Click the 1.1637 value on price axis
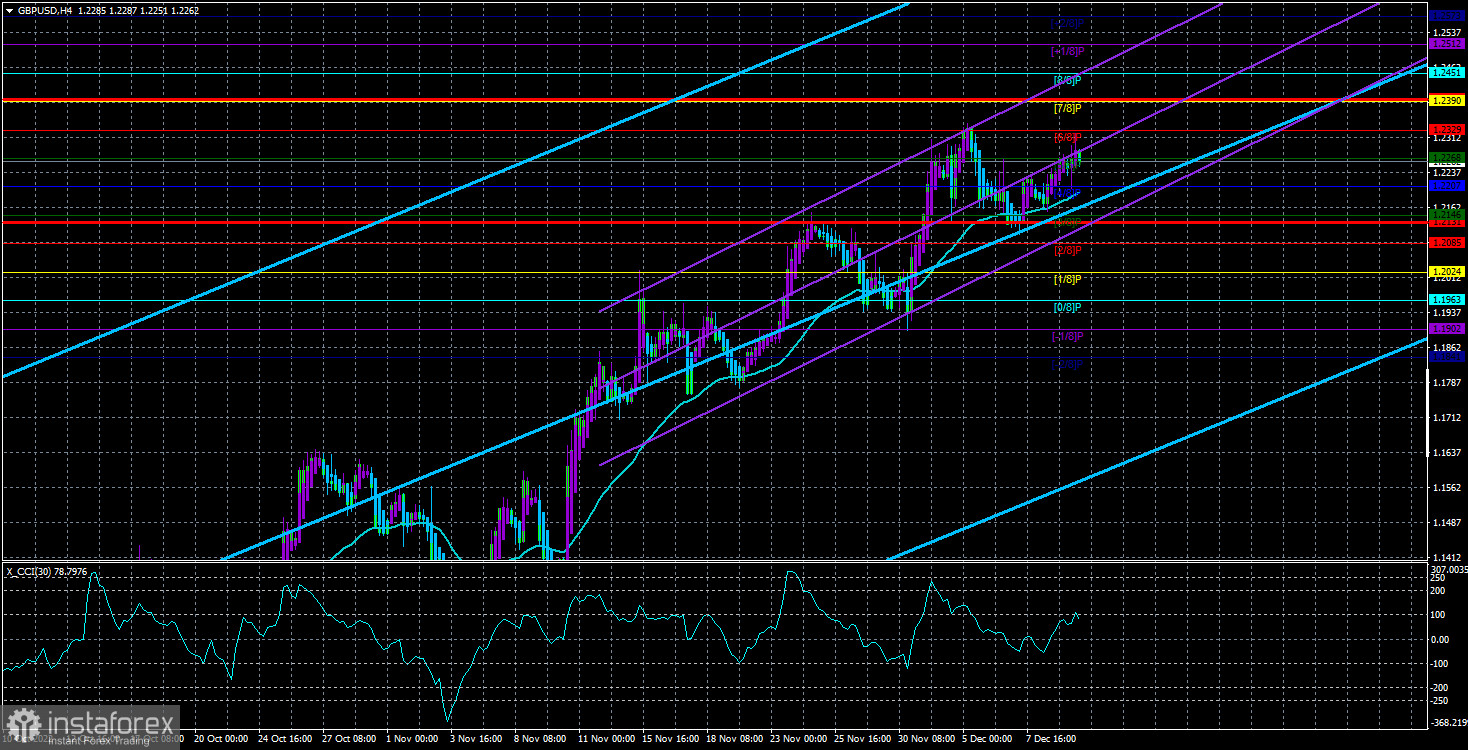Screen dimensions: 1468x750 pyautogui.click(x=1447, y=452)
